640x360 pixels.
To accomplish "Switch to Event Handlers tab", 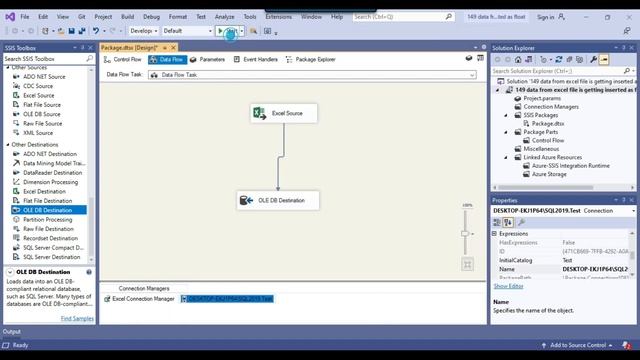I will 256,60.
